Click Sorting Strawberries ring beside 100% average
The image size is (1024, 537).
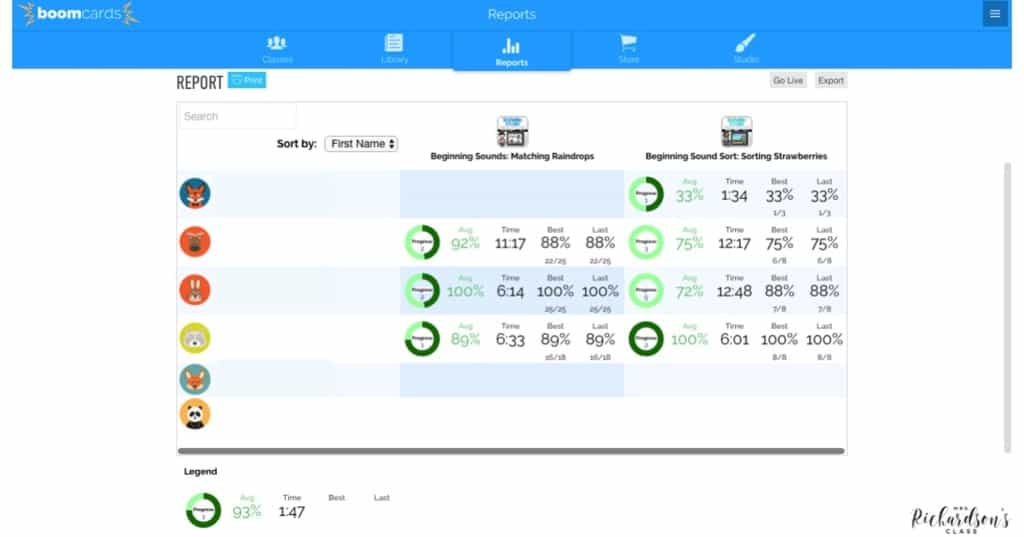646,339
